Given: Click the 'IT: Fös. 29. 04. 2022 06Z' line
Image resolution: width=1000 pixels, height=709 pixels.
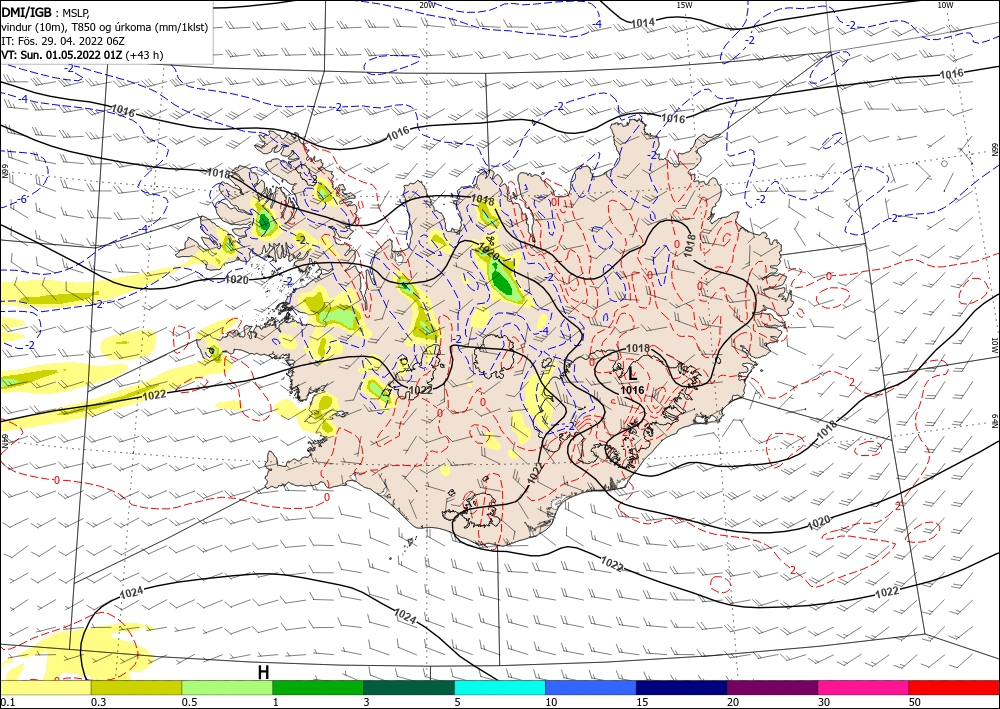Looking at the screenshot, I should 62,41.
